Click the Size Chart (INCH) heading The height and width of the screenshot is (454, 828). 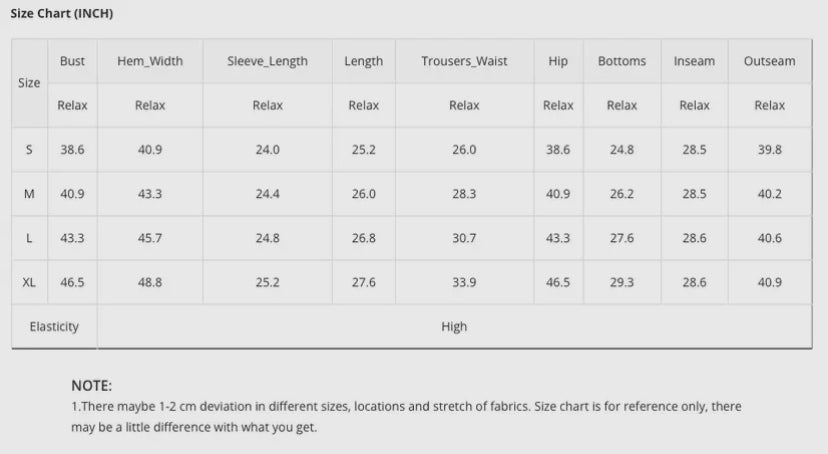coord(62,14)
